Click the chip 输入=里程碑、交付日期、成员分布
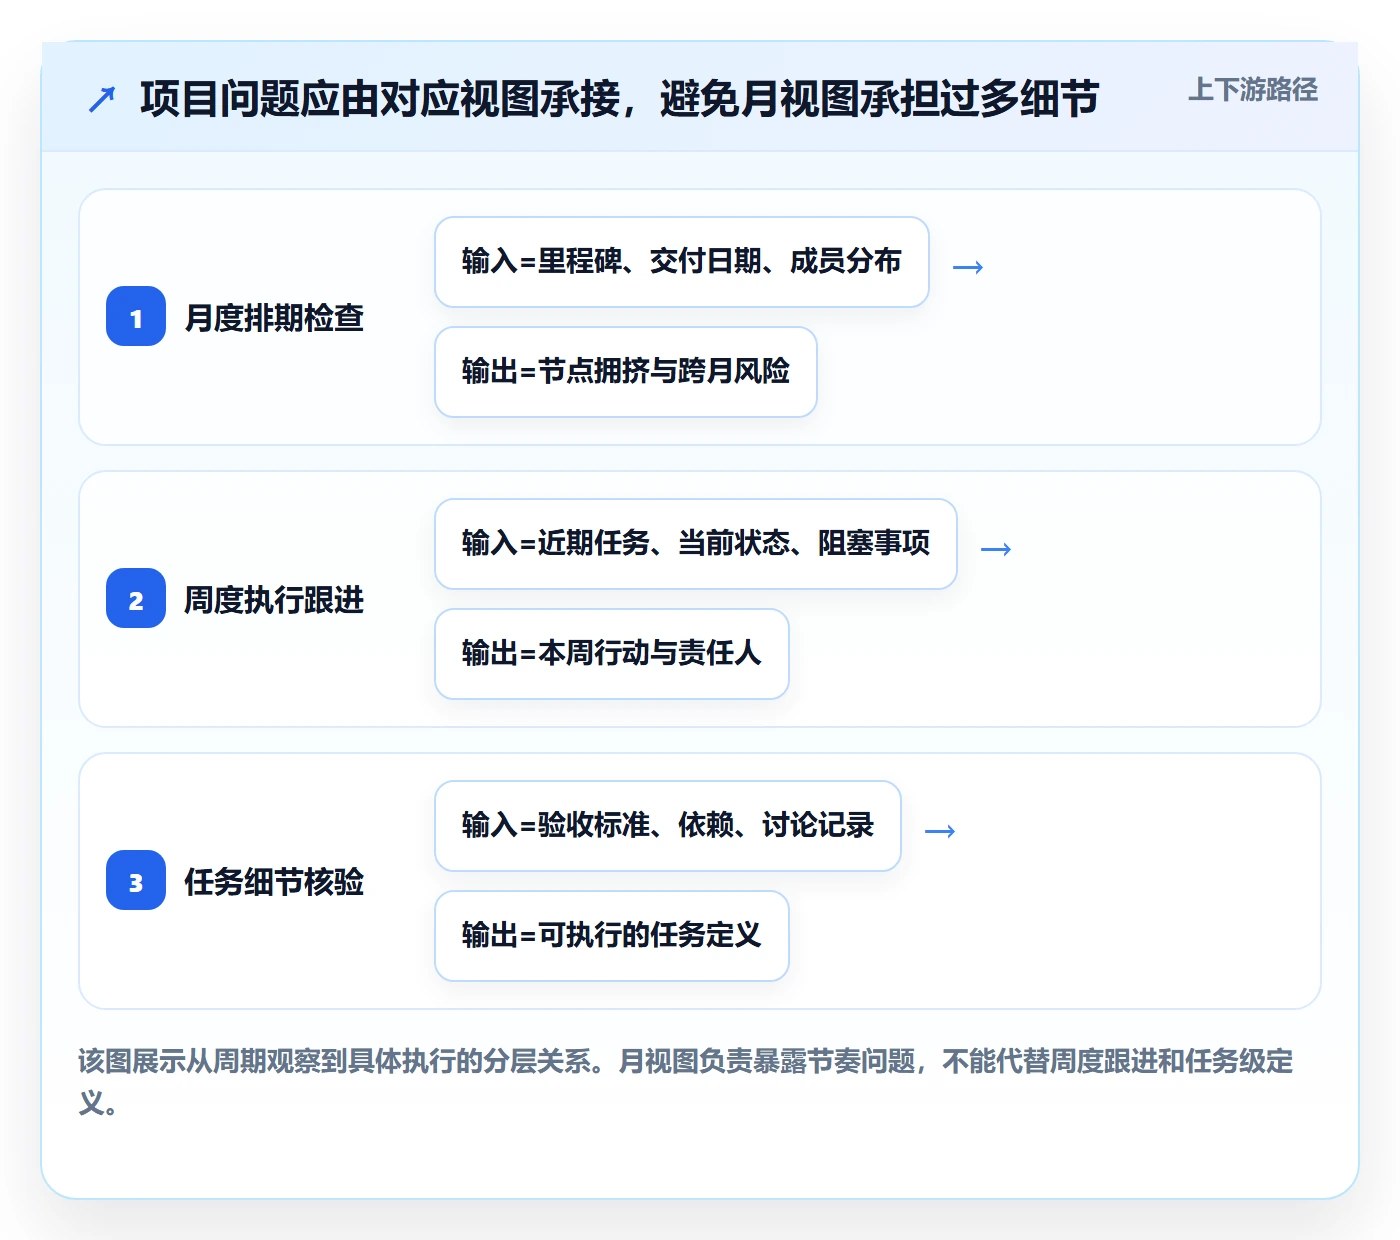The height and width of the screenshot is (1240, 1400). [x=682, y=262]
